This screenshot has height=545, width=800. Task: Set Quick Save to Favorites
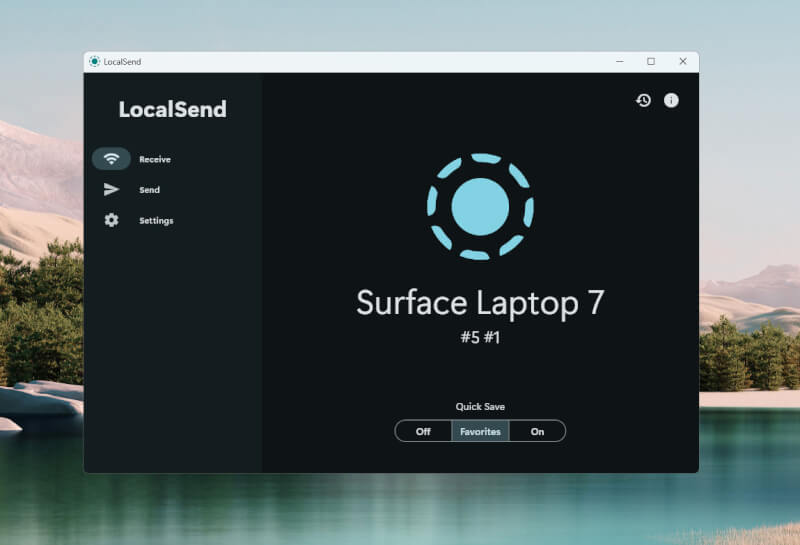[x=480, y=431]
